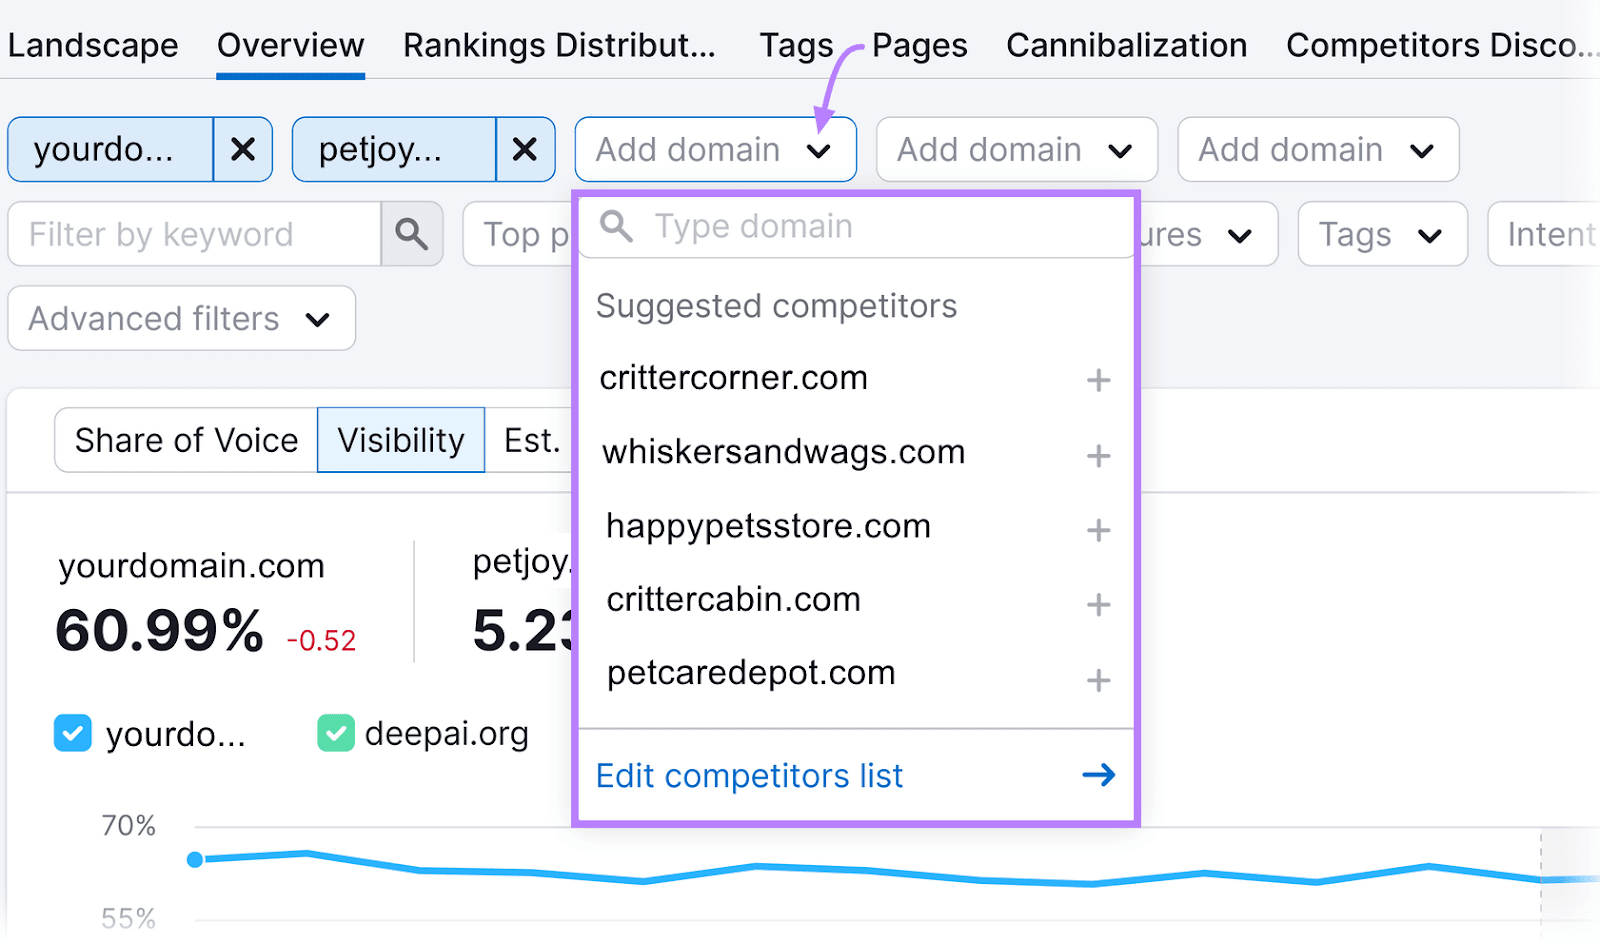Remove the yourdo... domain chip
The image size is (1600, 943).
point(242,149)
